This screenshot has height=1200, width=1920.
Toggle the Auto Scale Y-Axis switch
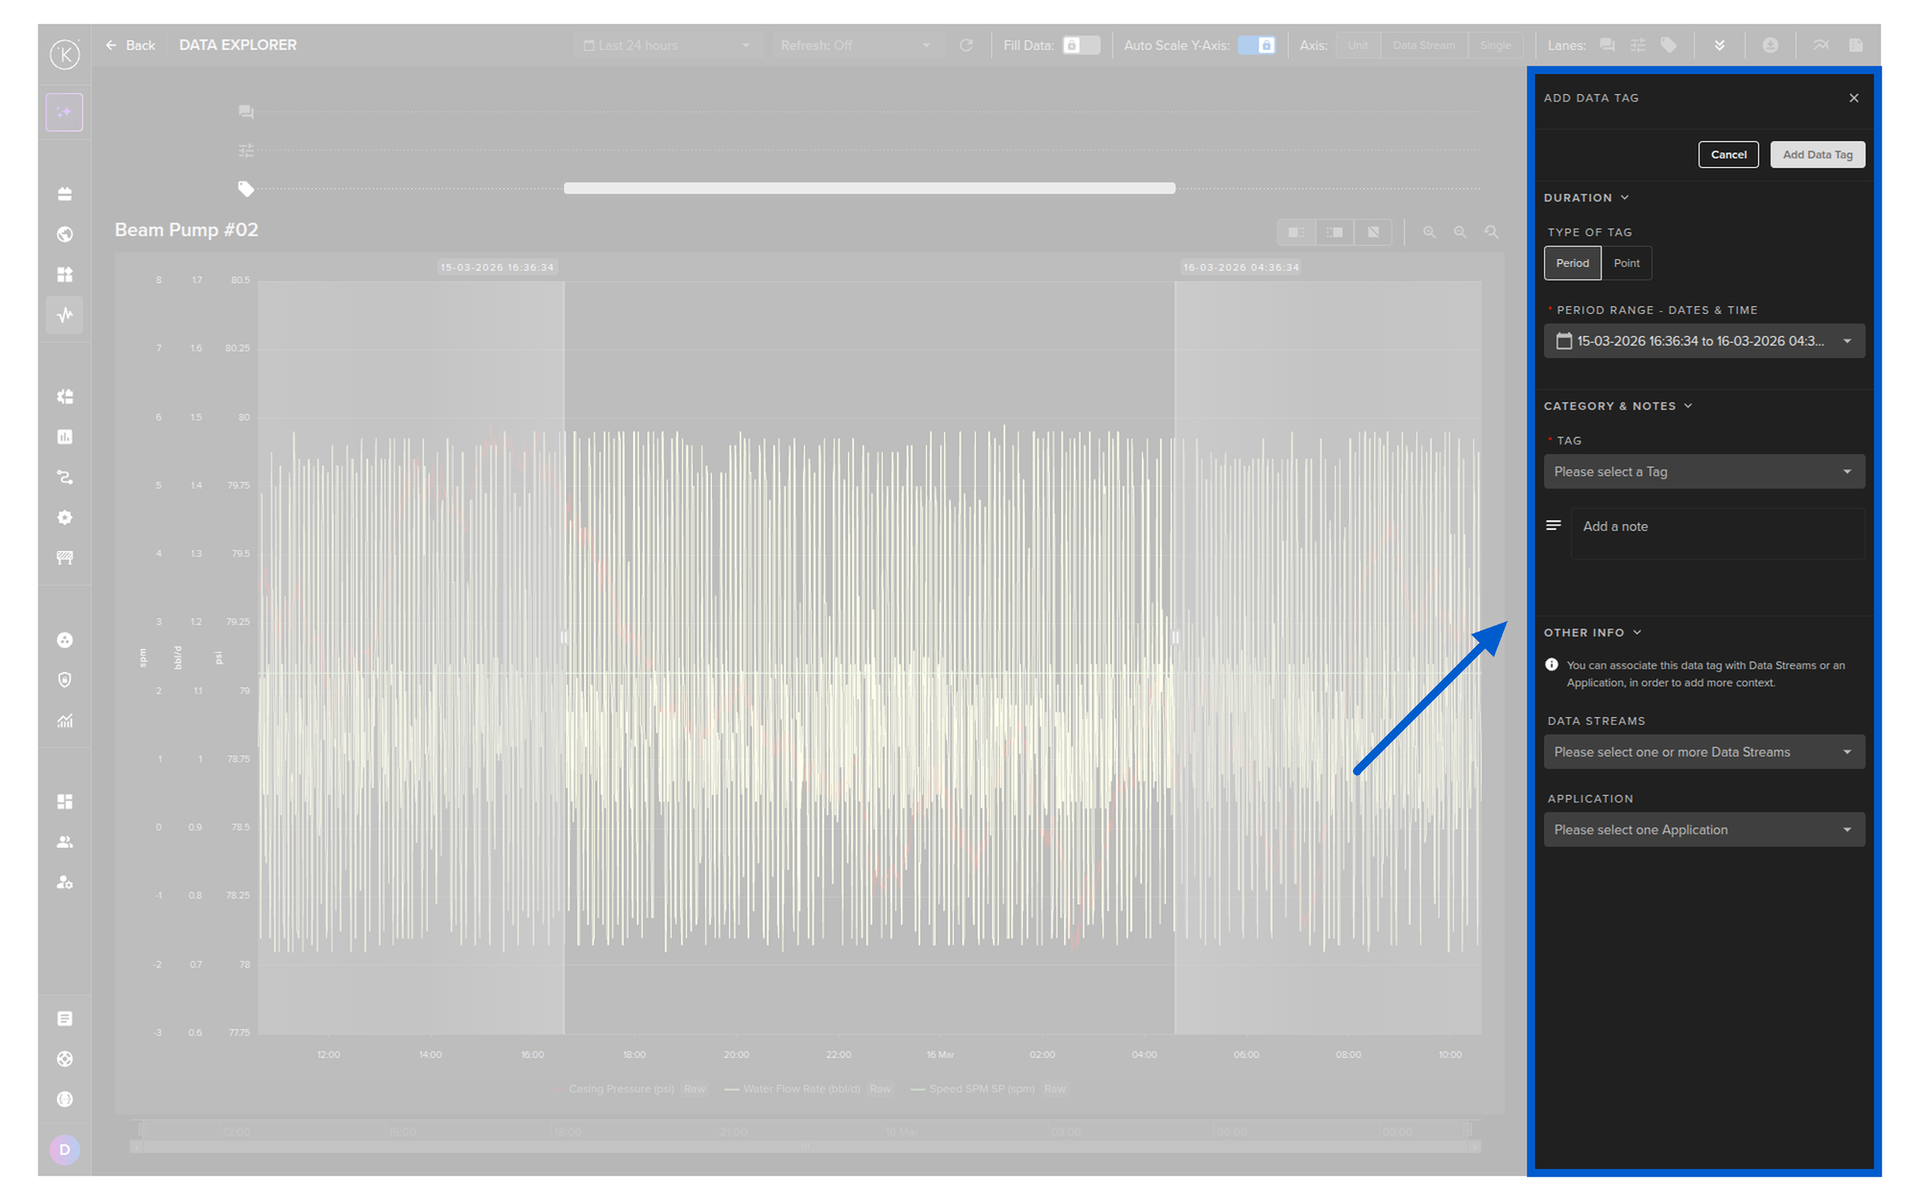click(x=1257, y=45)
